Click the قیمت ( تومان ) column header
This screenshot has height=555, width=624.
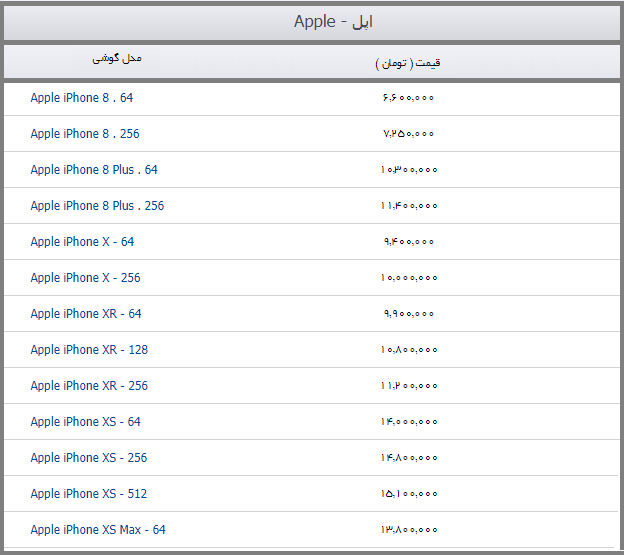(408, 63)
